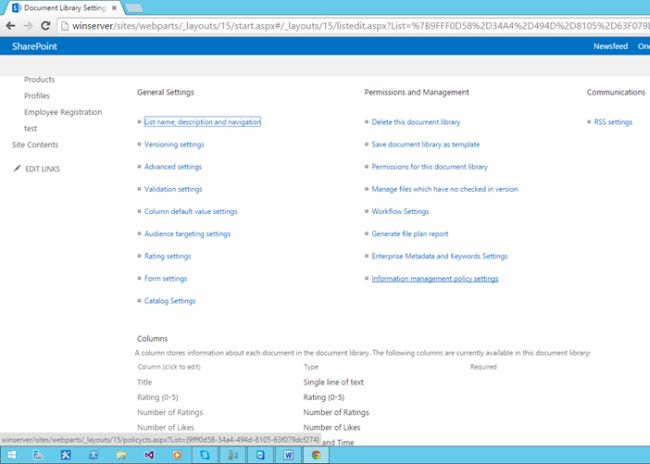The image size is (650, 464).
Task: Open Form settings
Action: point(165,279)
